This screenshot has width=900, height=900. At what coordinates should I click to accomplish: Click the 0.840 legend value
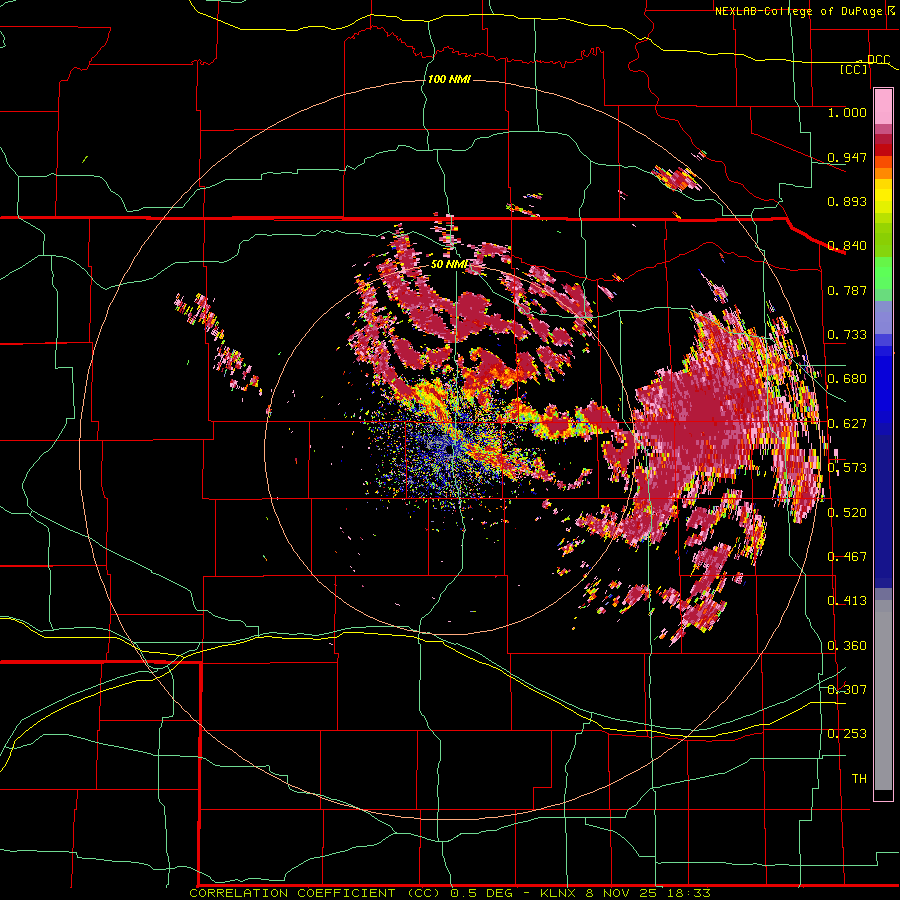pos(847,246)
